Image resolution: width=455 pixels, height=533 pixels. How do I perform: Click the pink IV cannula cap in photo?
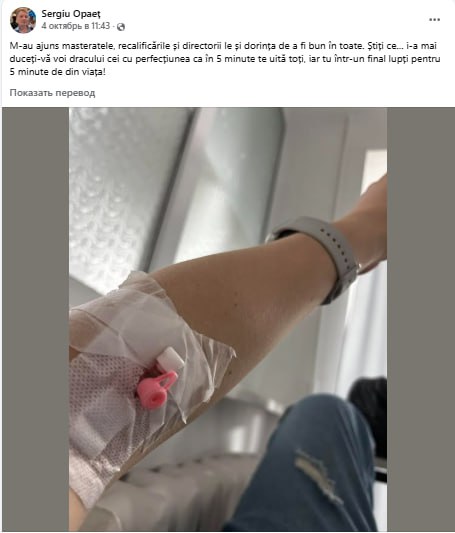(157, 389)
